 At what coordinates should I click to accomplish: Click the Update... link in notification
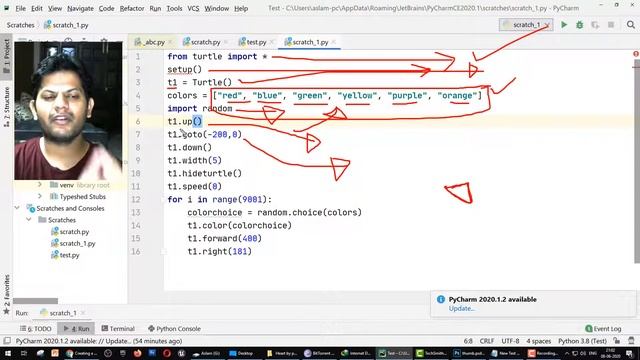pos(462,309)
